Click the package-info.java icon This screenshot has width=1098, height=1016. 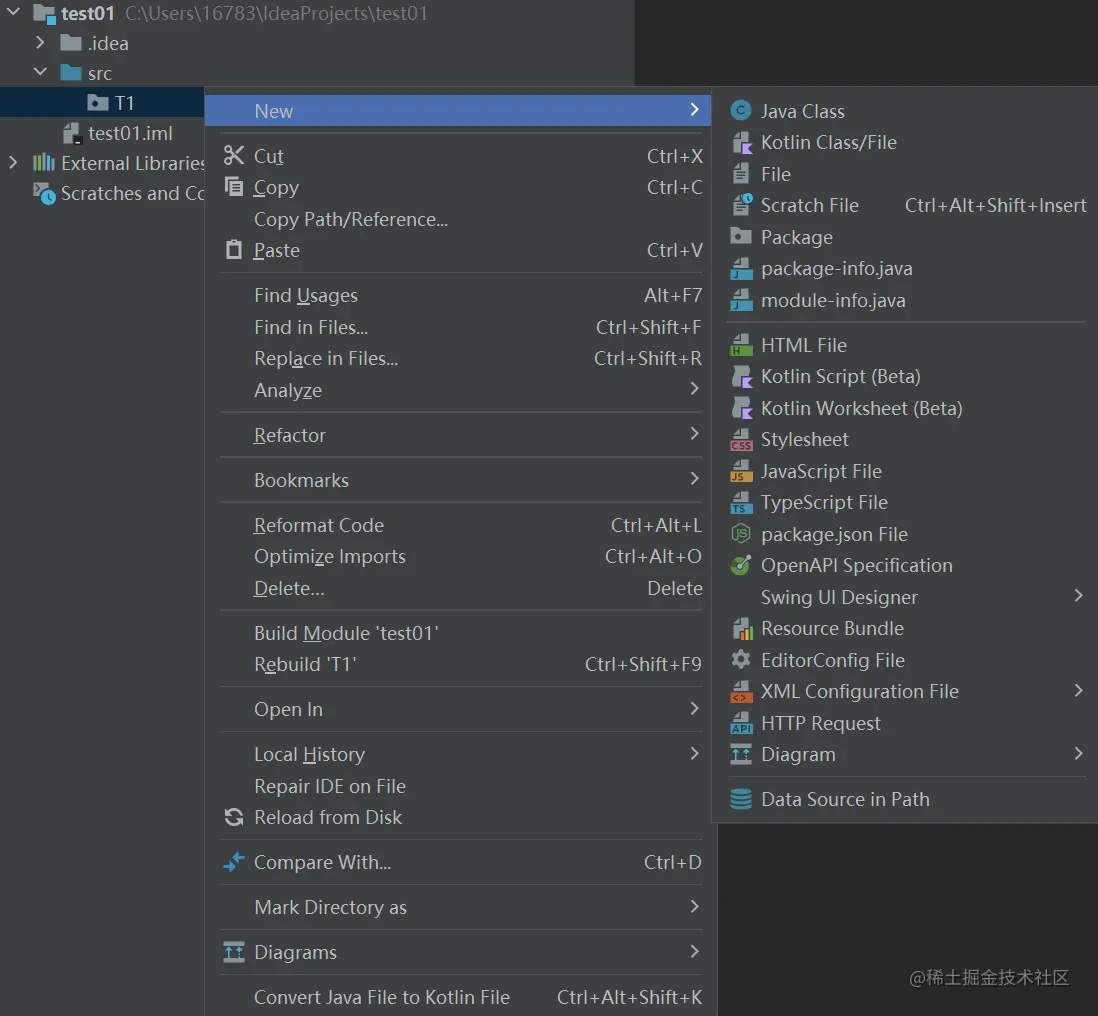(741, 268)
